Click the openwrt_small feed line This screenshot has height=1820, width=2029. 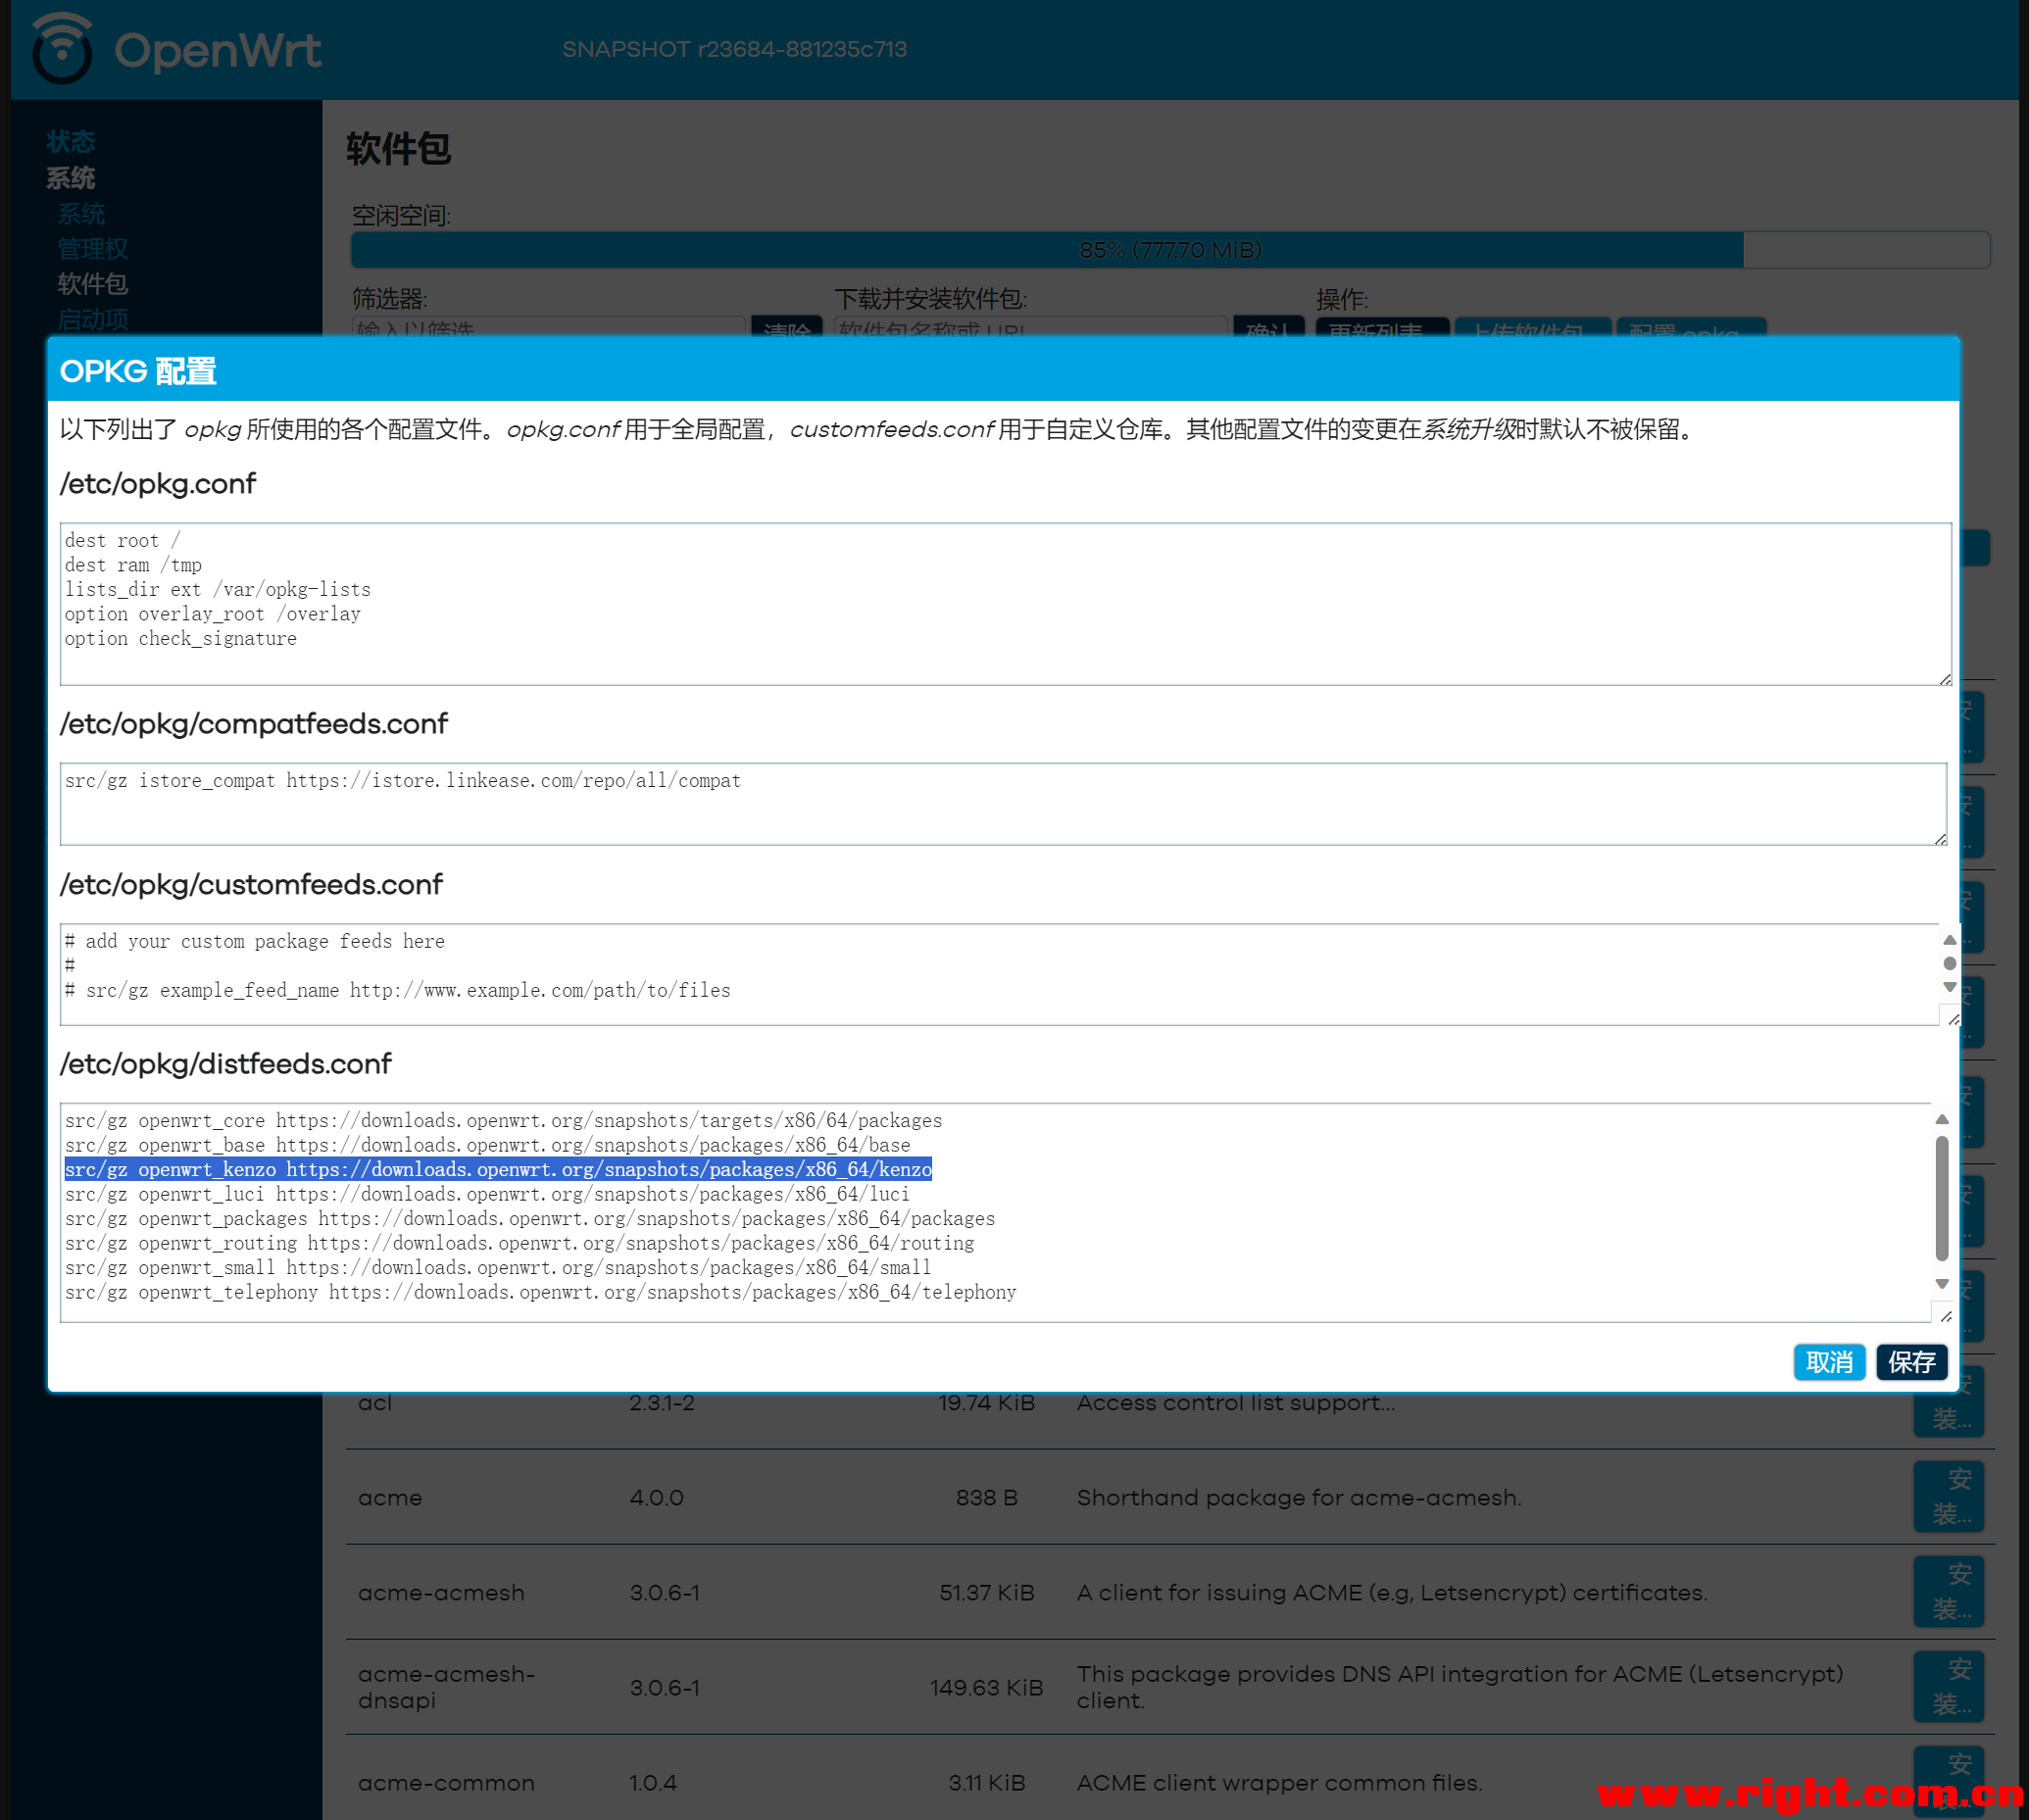click(x=498, y=1267)
